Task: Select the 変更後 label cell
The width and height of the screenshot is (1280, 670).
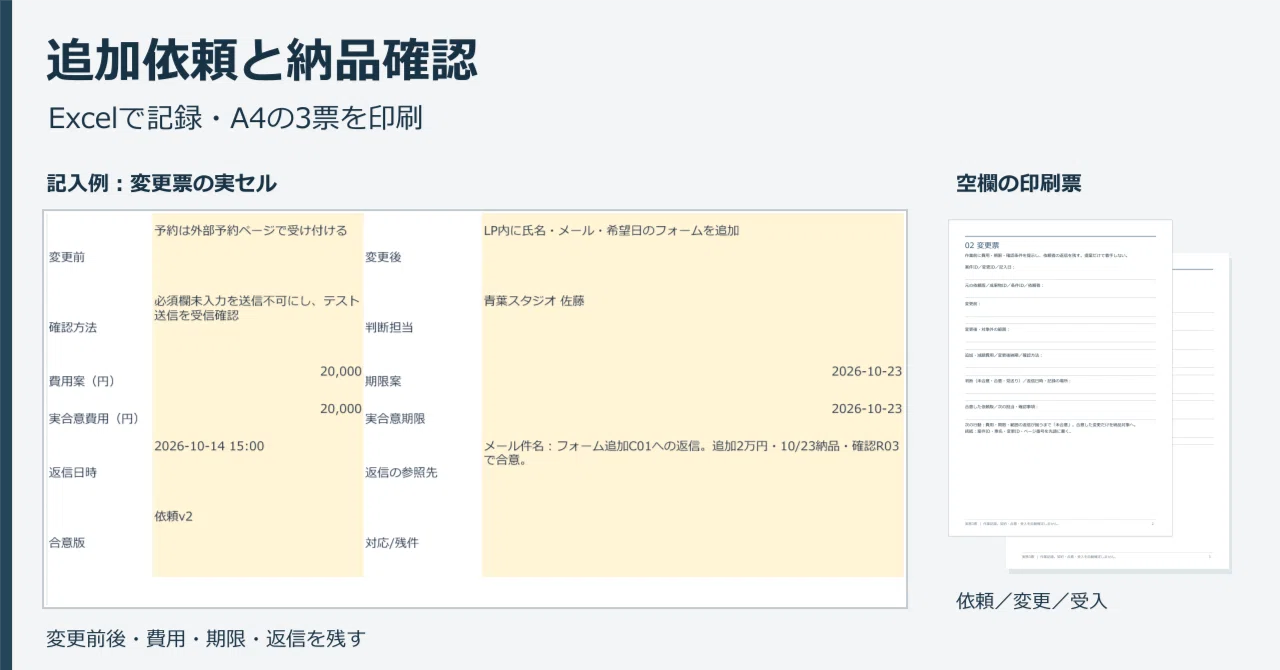Action: [383, 257]
